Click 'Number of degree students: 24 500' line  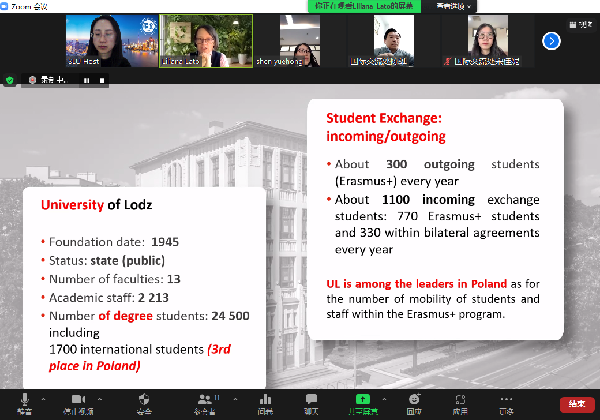click(149, 316)
